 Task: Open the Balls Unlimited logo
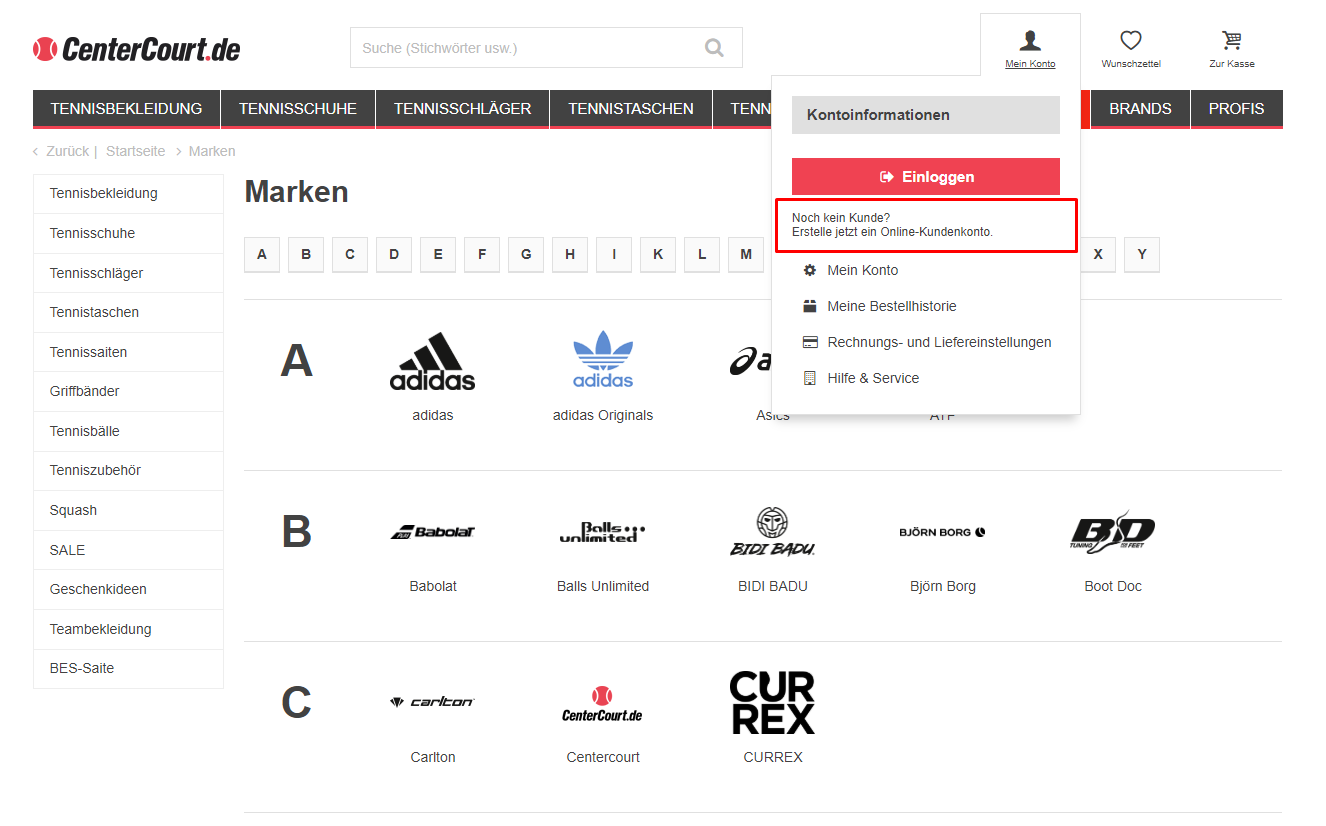(x=603, y=532)
